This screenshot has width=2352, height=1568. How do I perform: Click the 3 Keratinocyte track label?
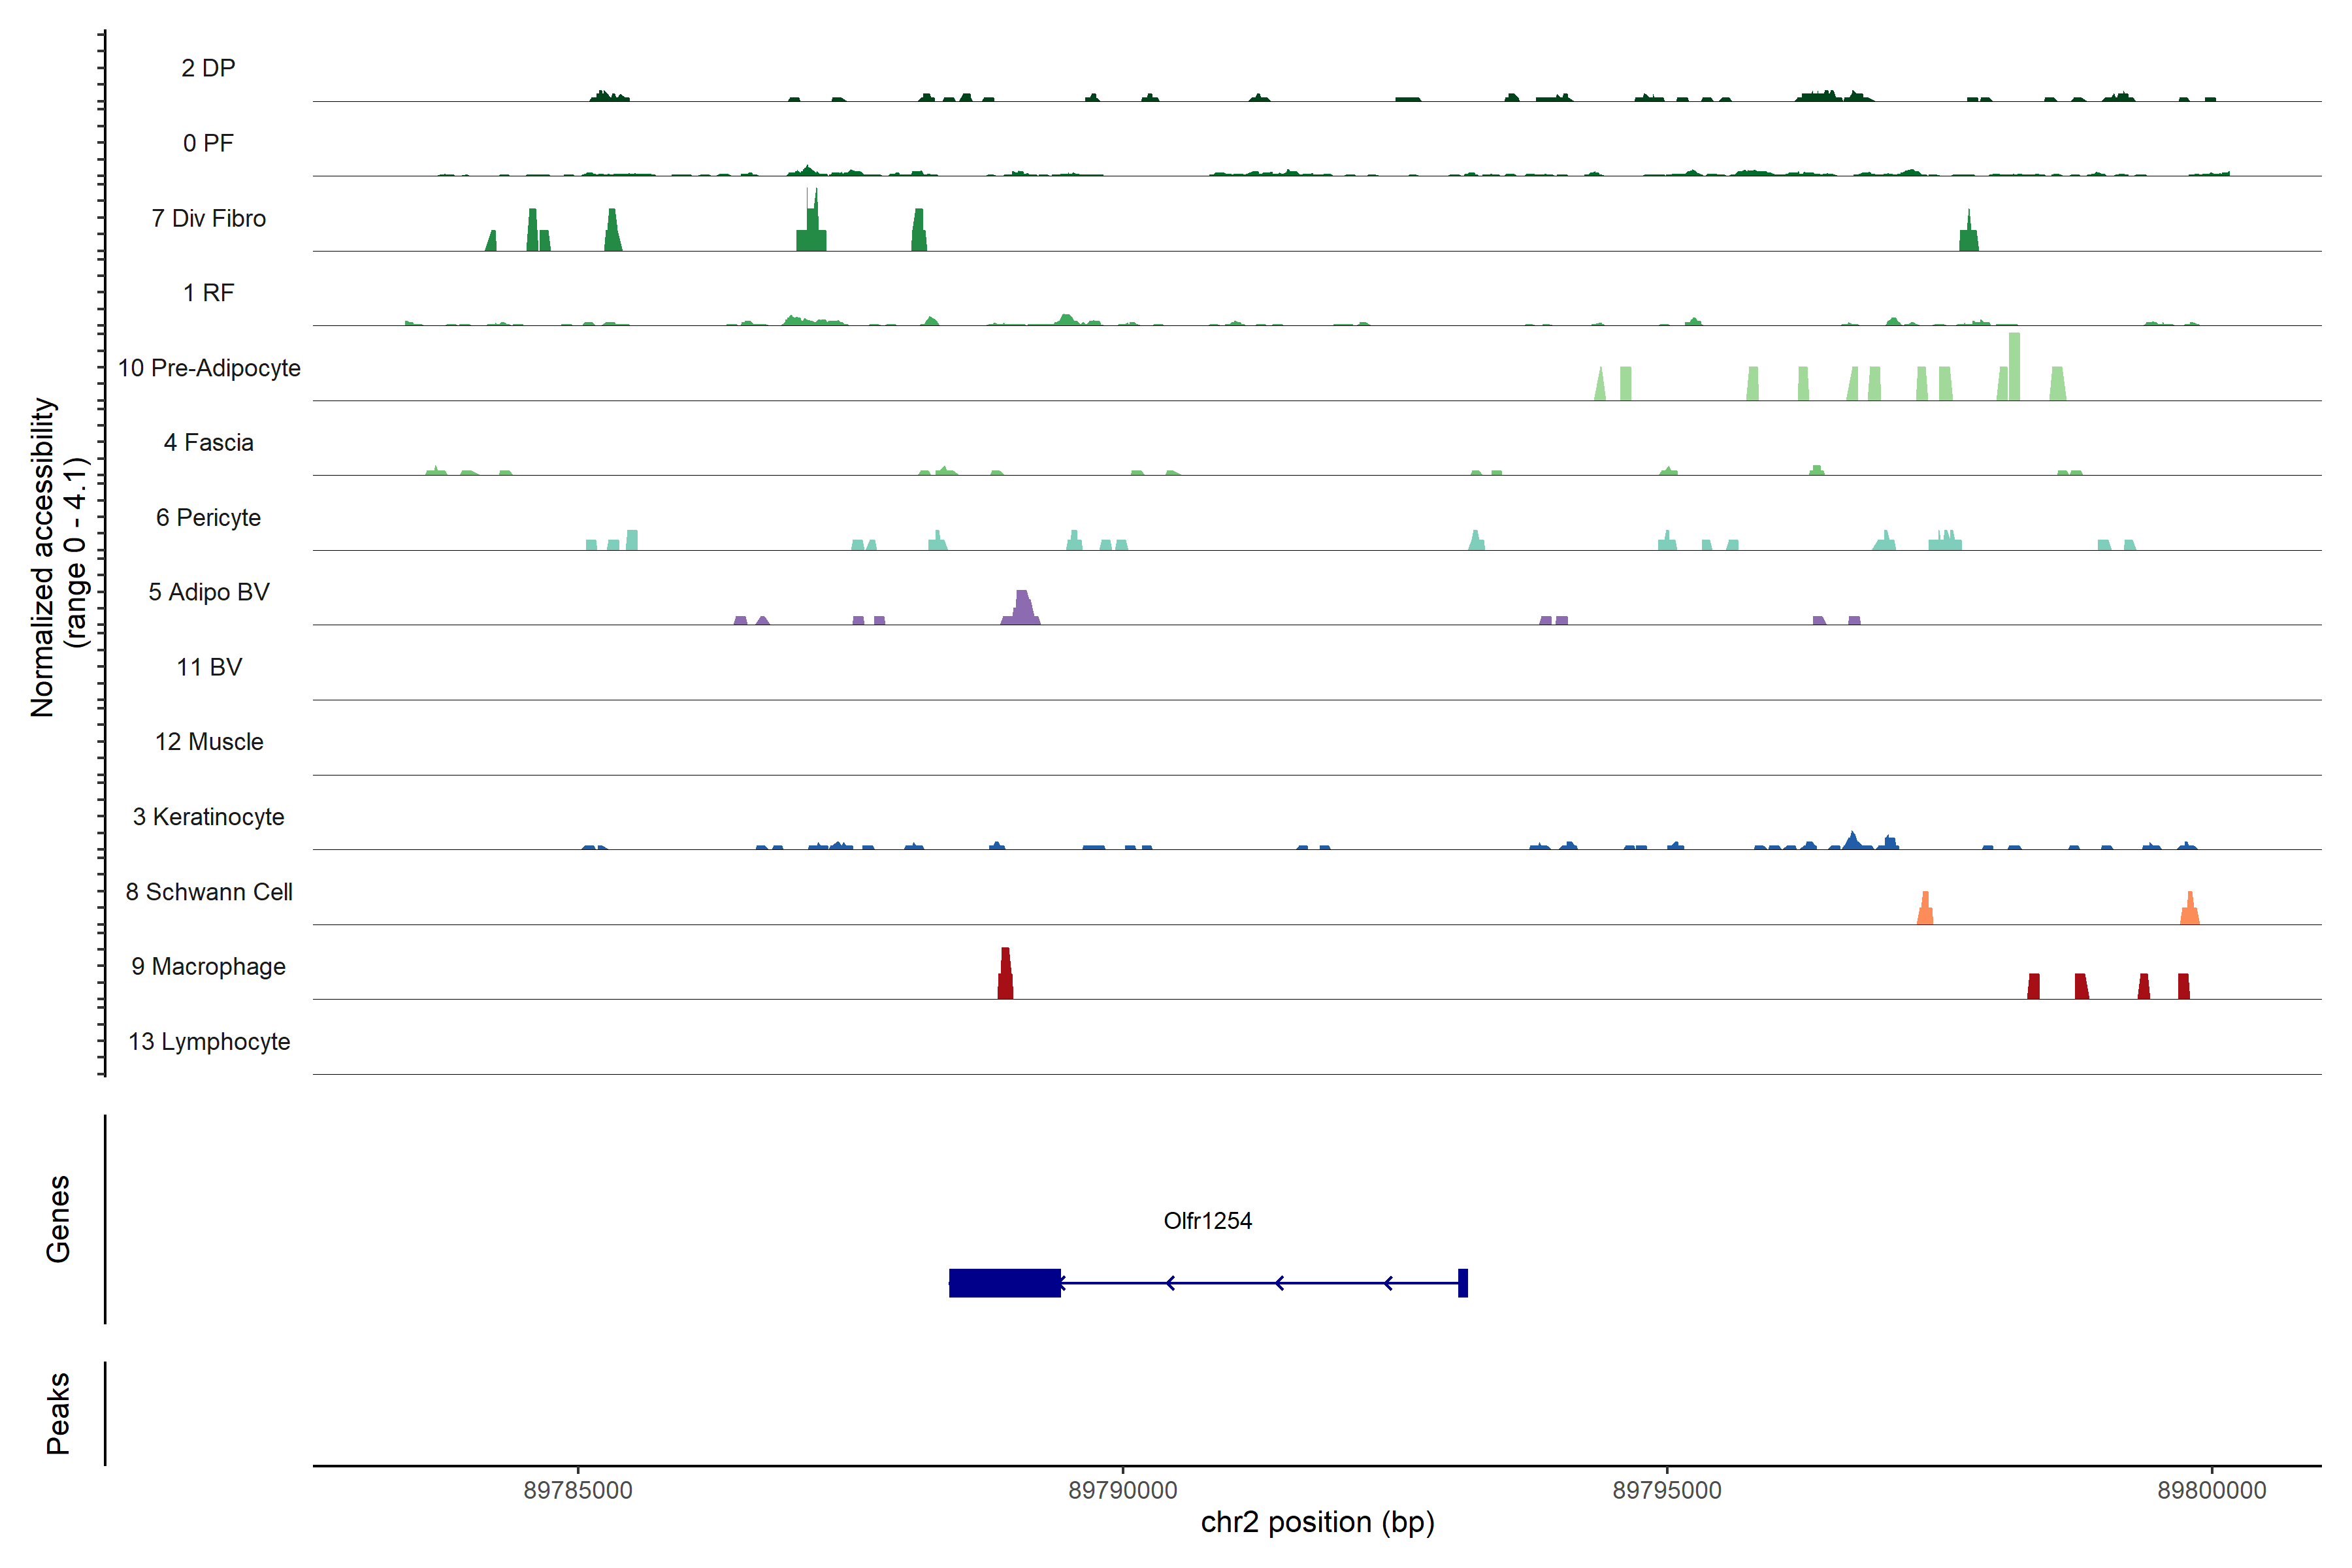click(x=208, y=817)
